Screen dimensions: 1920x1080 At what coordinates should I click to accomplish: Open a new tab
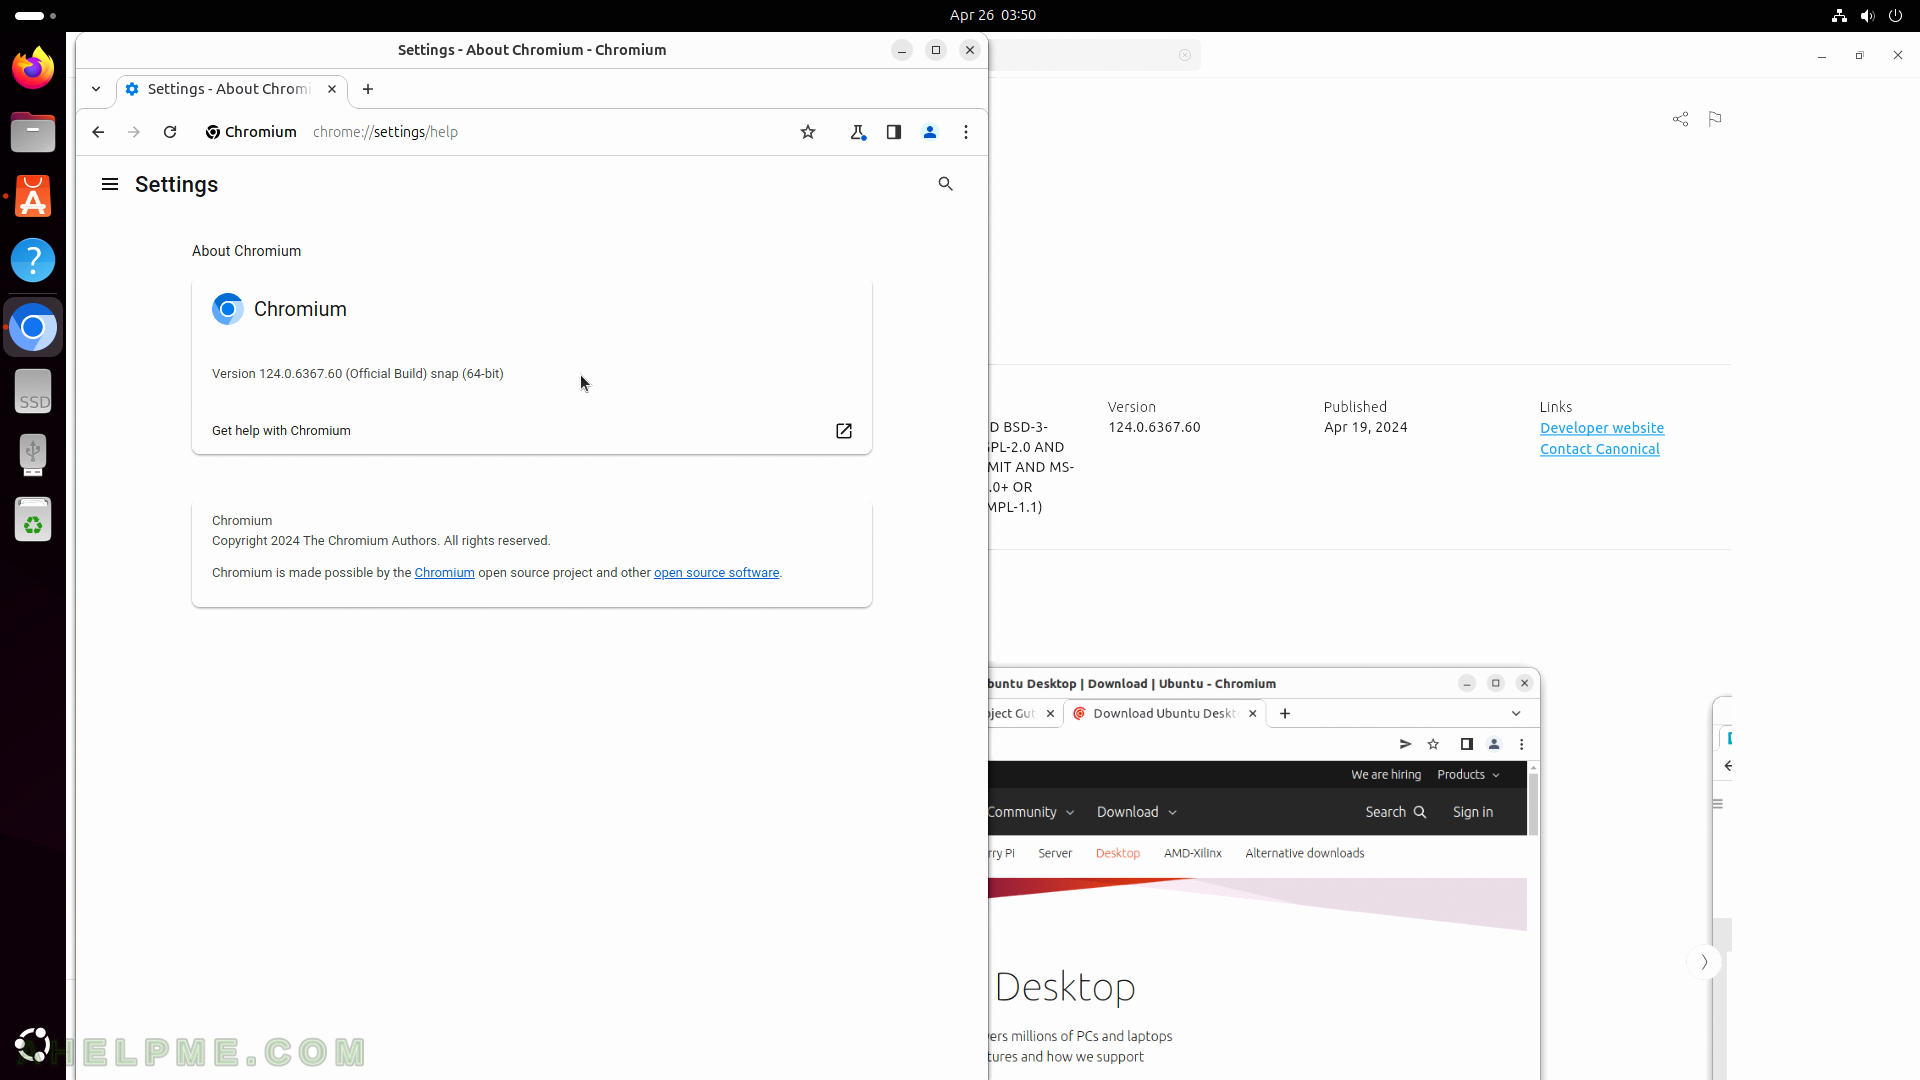(368, 89)
